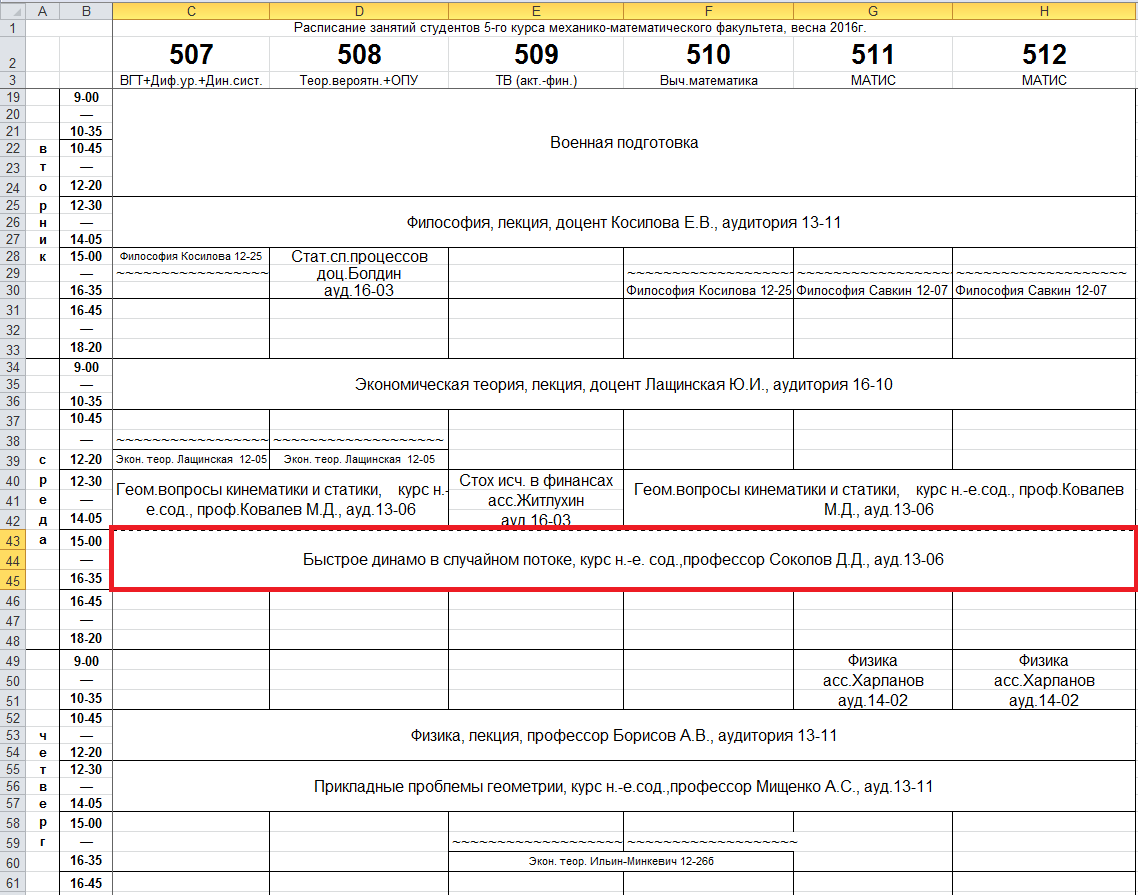The width and height of the screenshot is (1138, 895).
Task: Click the 'Прикладные проблемы геометрии' cell
Action: (x=624, y=787)
